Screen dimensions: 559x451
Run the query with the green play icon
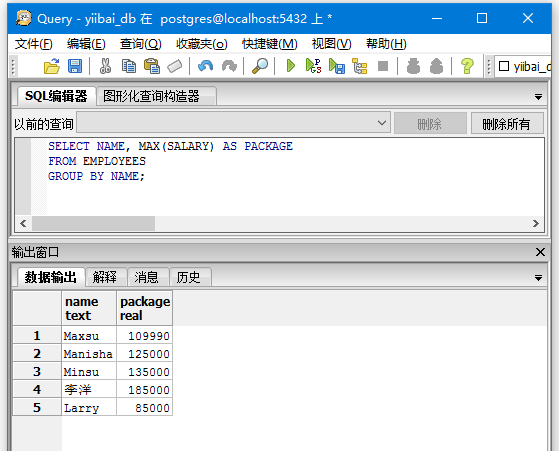pyautogui.click(x=291, y=66)
